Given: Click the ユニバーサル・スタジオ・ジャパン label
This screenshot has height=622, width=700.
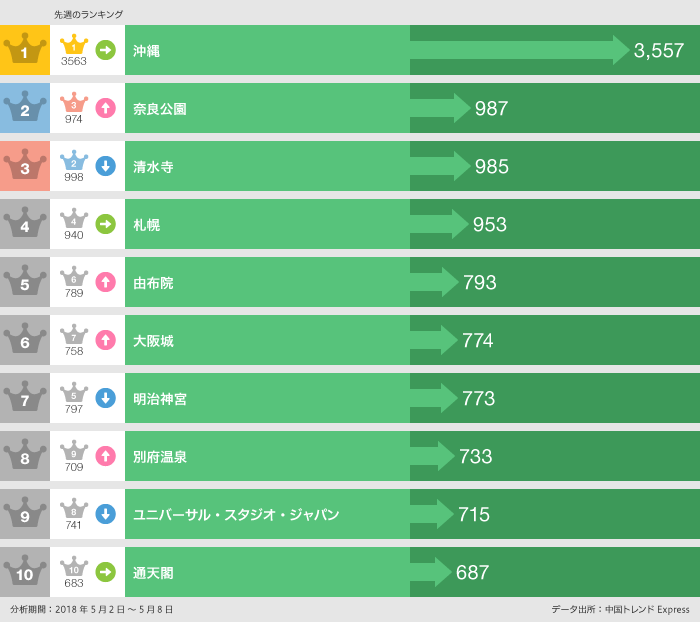Looking at the screenshot, I should 236,515.
